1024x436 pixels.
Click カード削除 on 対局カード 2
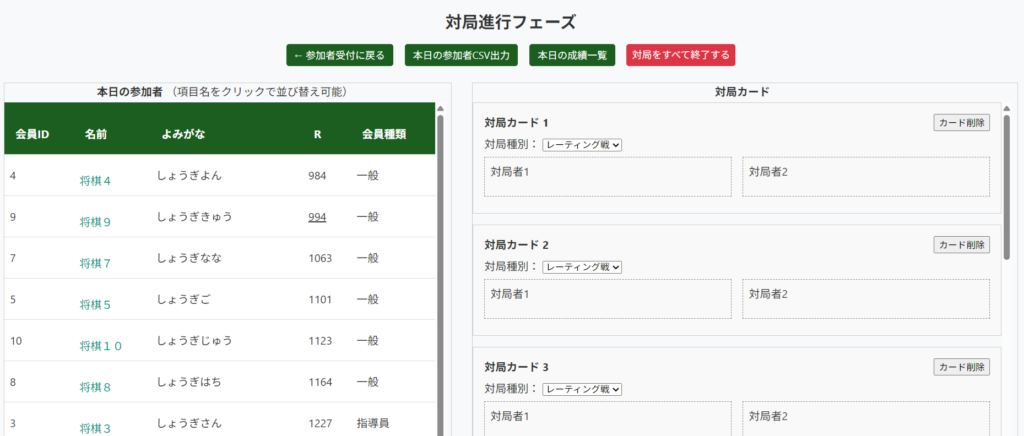click(961, 245)
